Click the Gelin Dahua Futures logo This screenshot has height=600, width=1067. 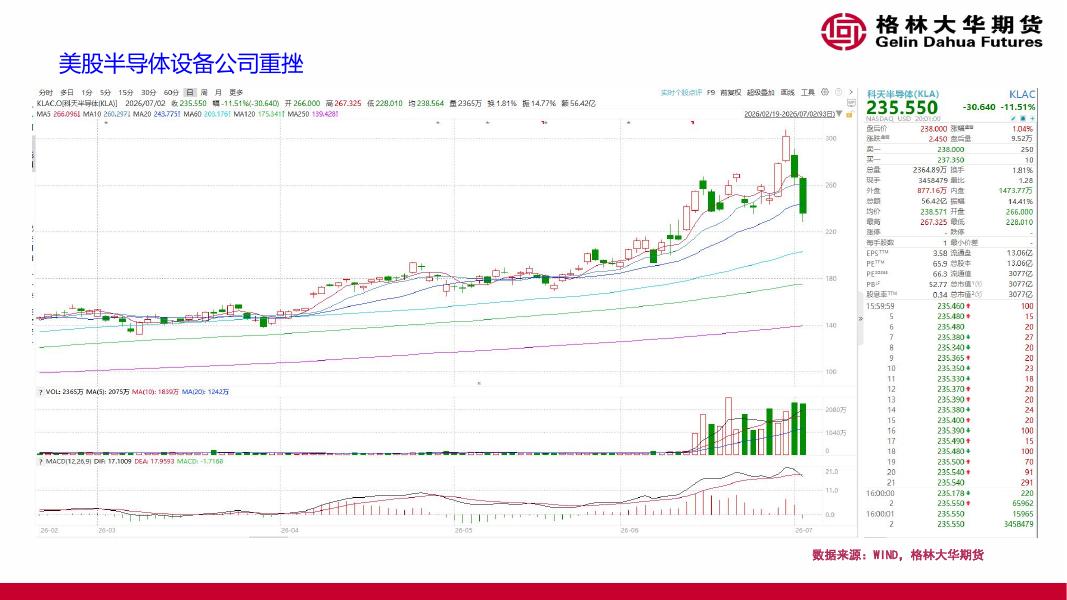(931, 31)
